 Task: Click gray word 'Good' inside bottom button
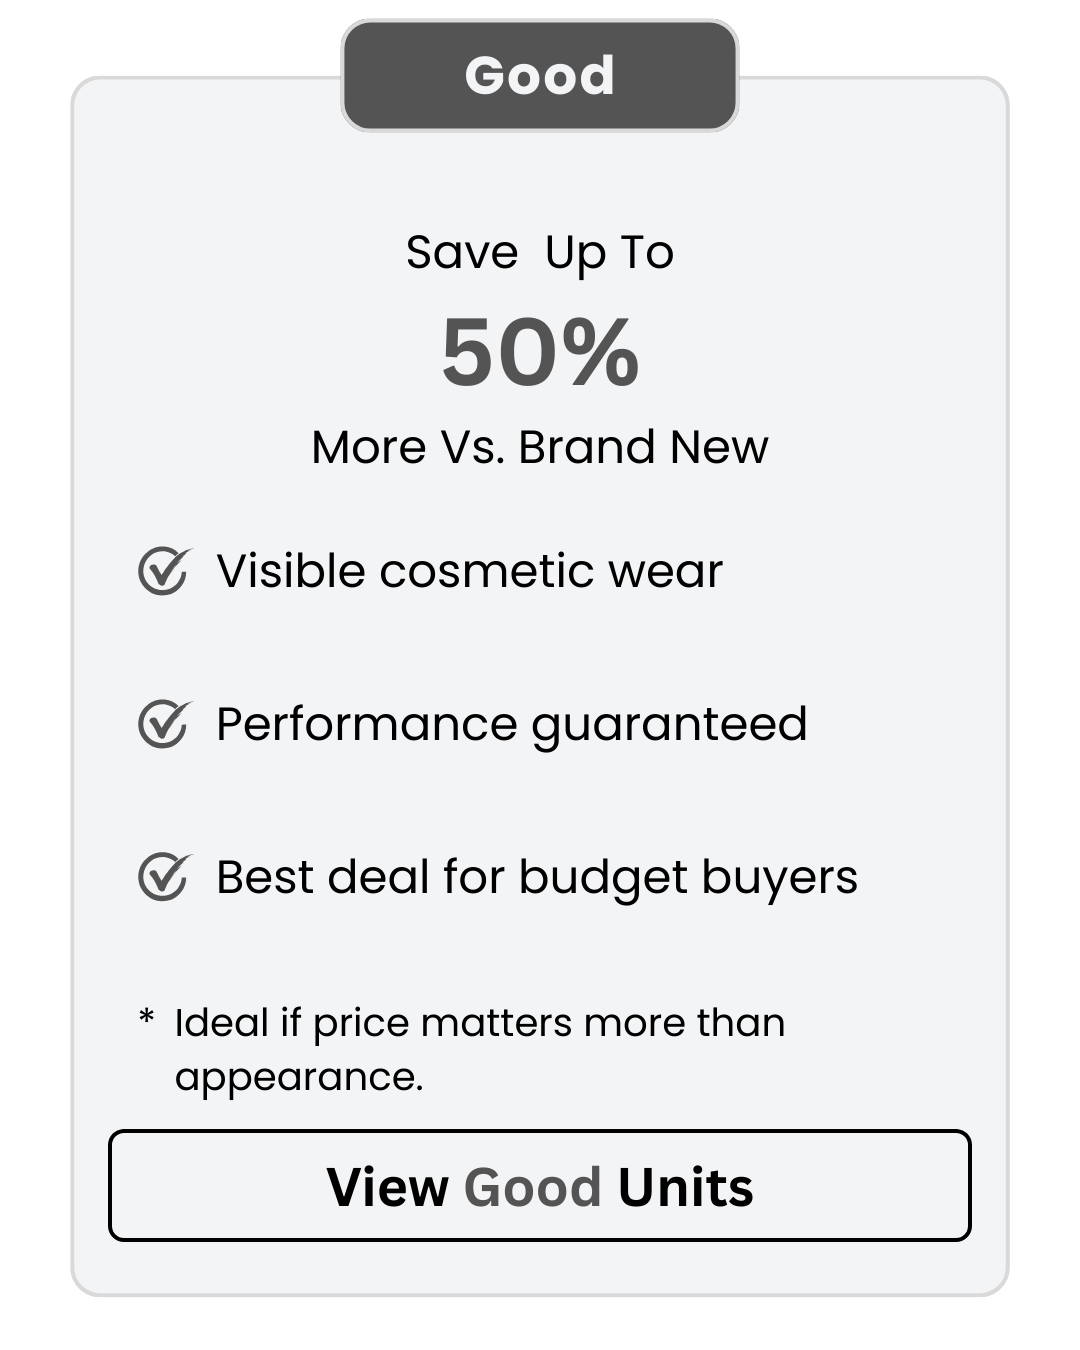(x=532, y=1187)
